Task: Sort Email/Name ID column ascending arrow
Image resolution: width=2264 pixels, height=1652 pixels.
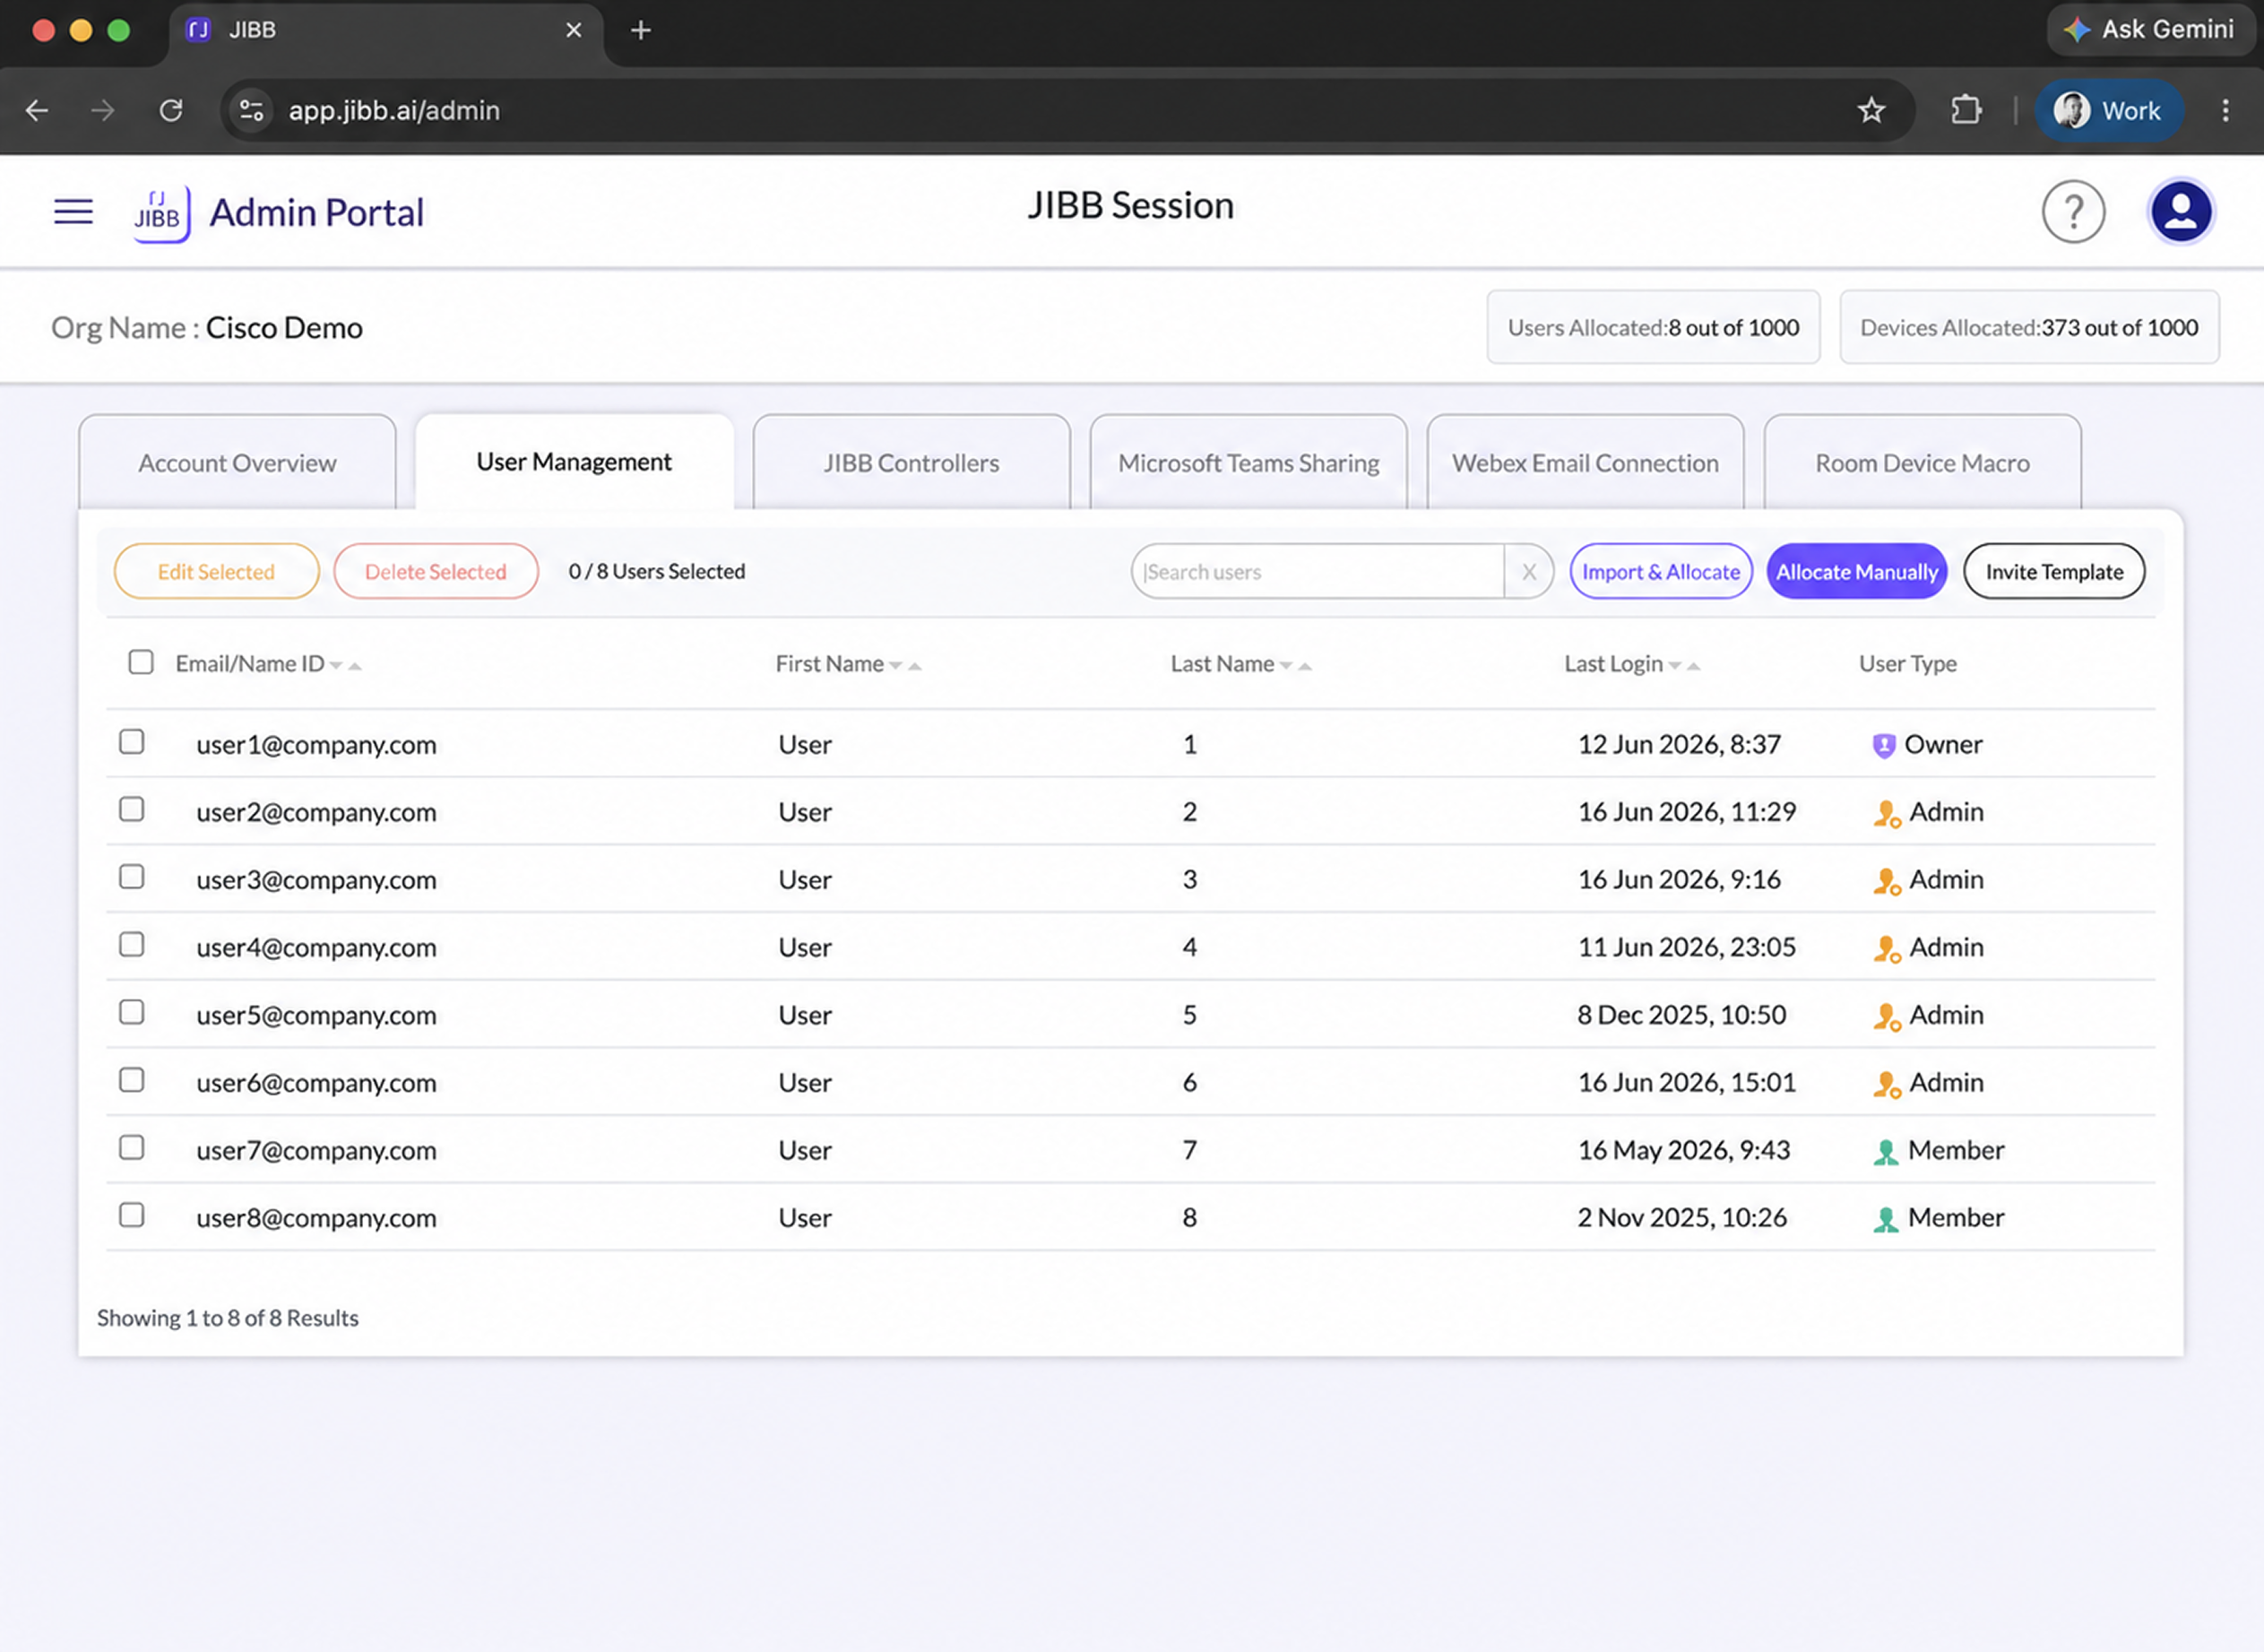Action: pos(354,666)
